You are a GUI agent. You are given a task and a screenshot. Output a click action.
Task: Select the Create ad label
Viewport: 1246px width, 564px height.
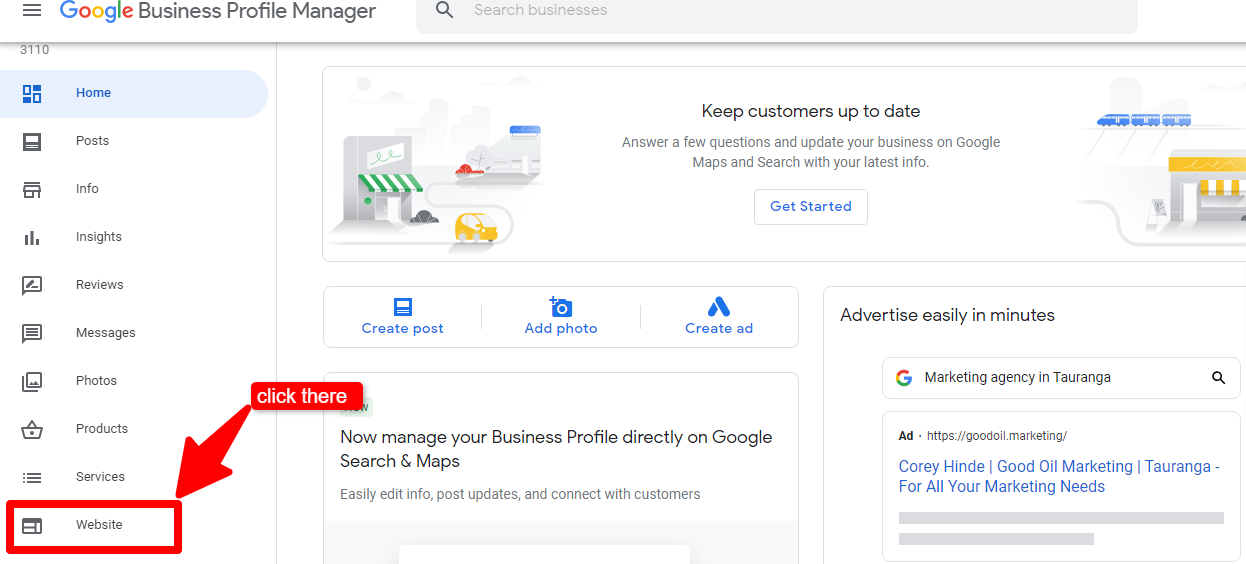tap(719, 329)
